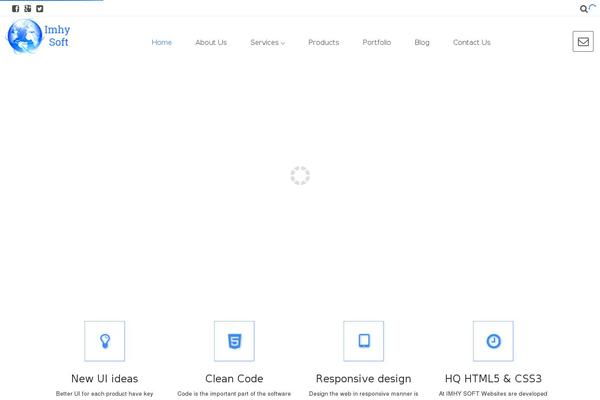
Task: Open the Products menu item
Action: click(324, 42)
